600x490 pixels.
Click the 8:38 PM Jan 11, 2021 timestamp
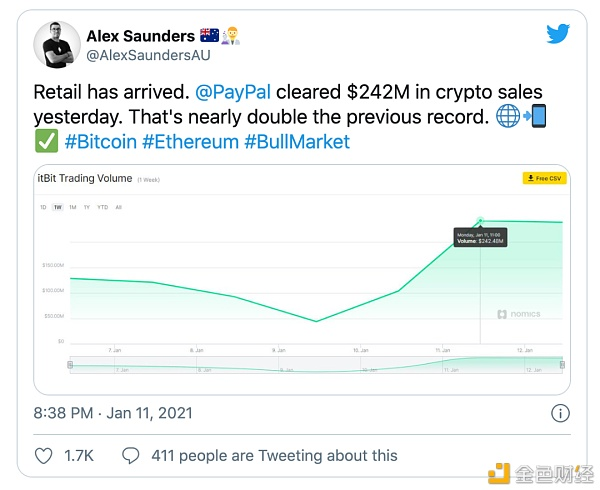[x=113, y=412]
